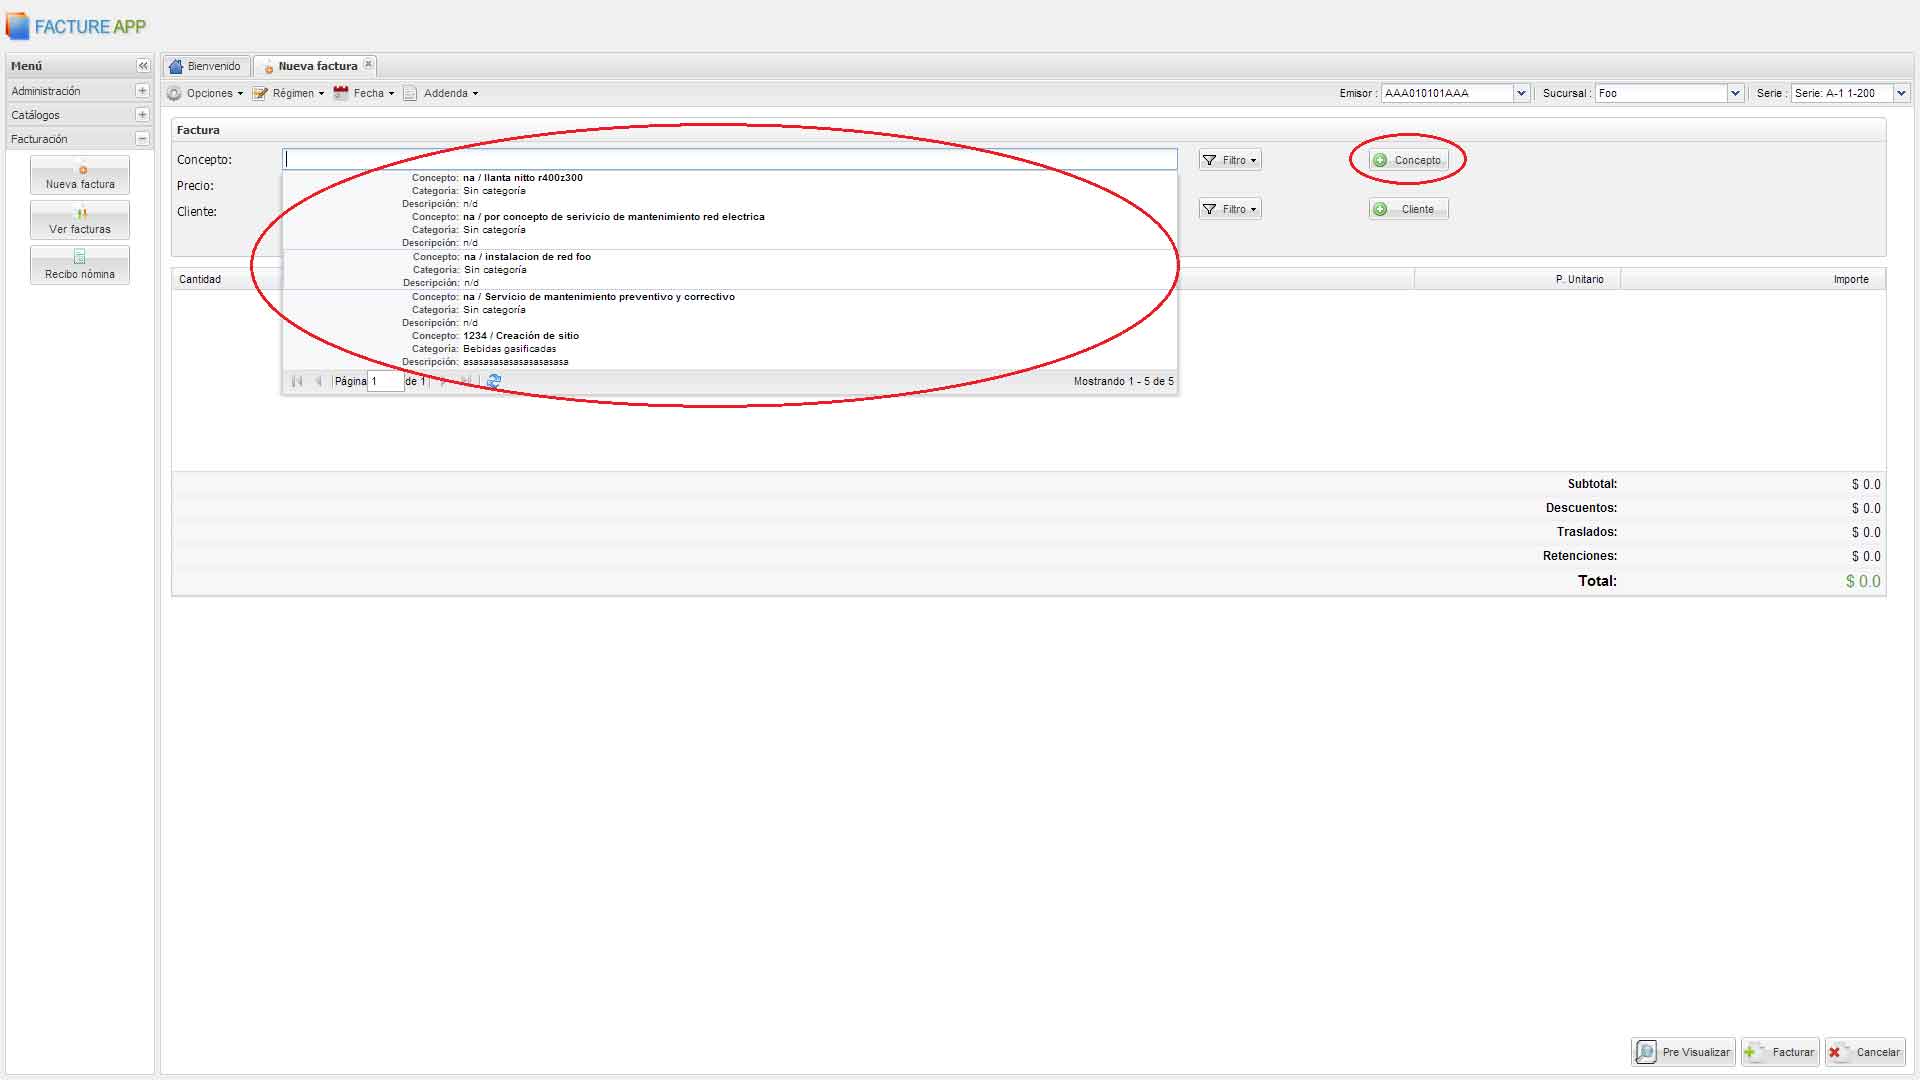Viewport: 1920px width, 1080px height.
Task: Collapse the Menú side panel
Action: point(143,66)
